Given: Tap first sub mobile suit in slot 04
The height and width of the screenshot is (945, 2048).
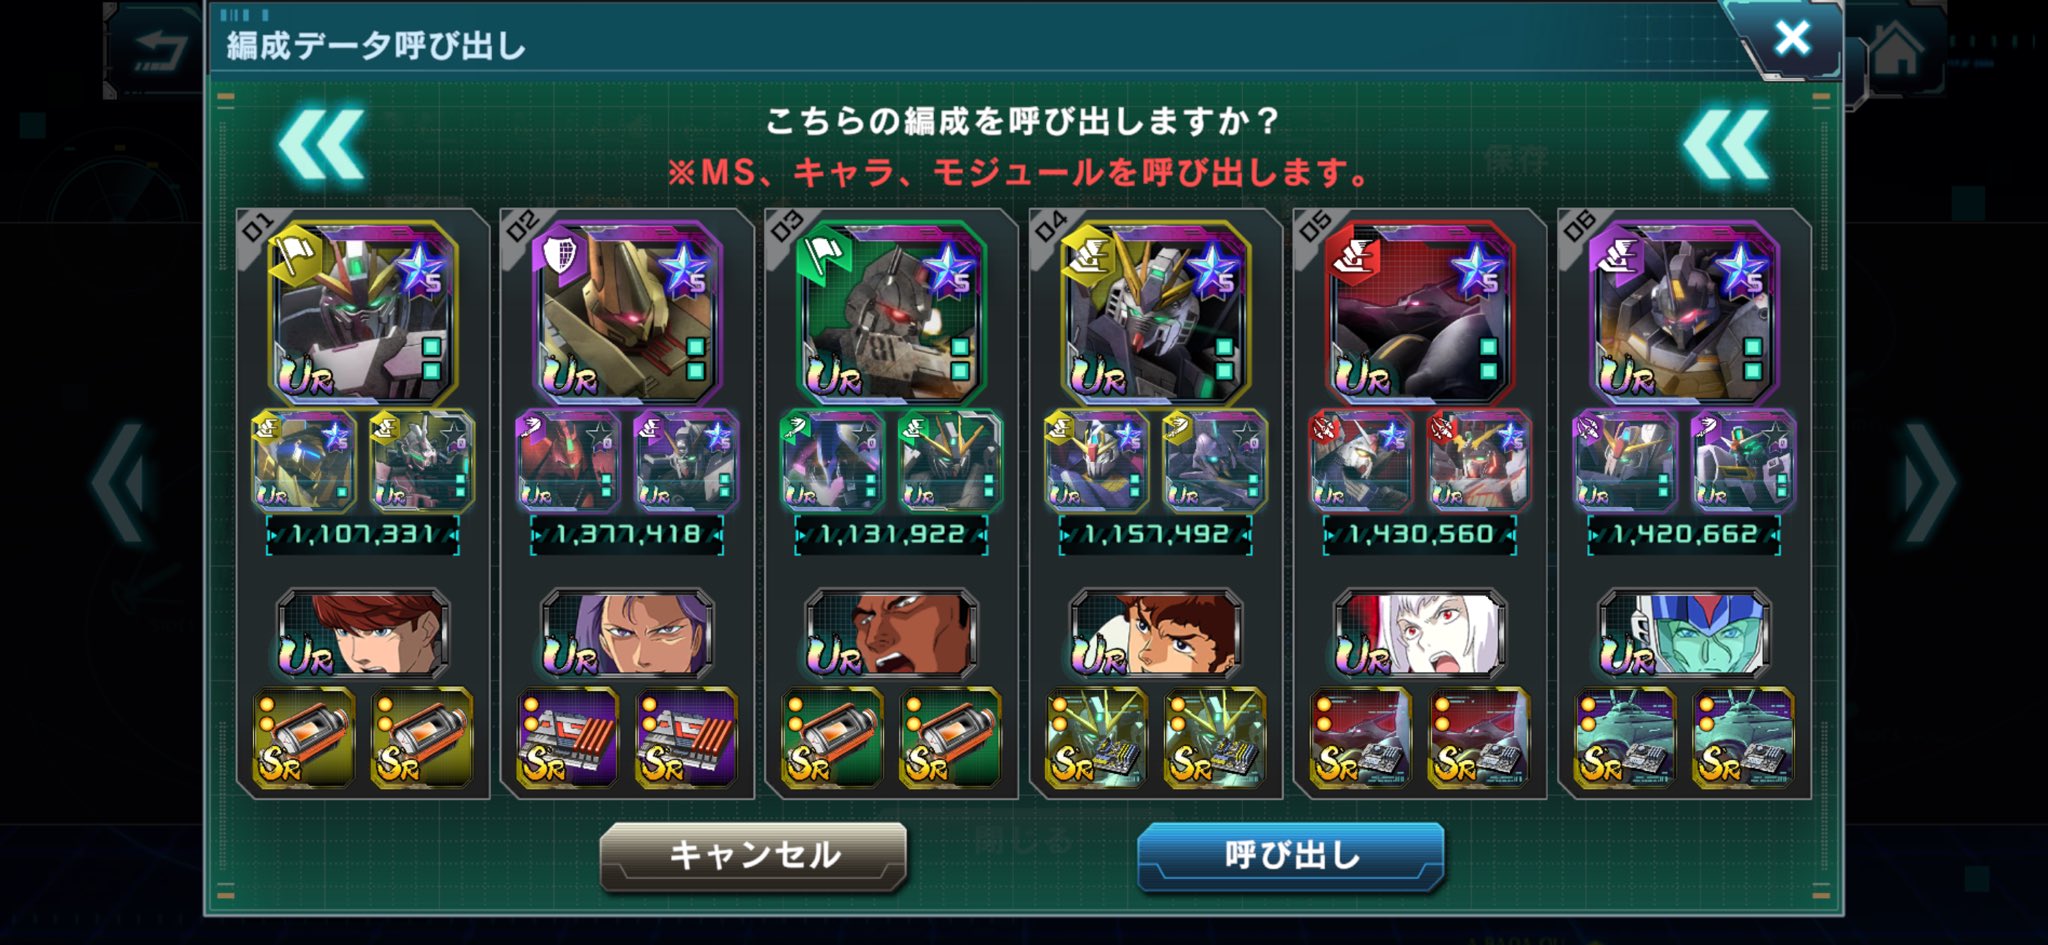Looking at the screenshot, I should [x=1096, y=461].
